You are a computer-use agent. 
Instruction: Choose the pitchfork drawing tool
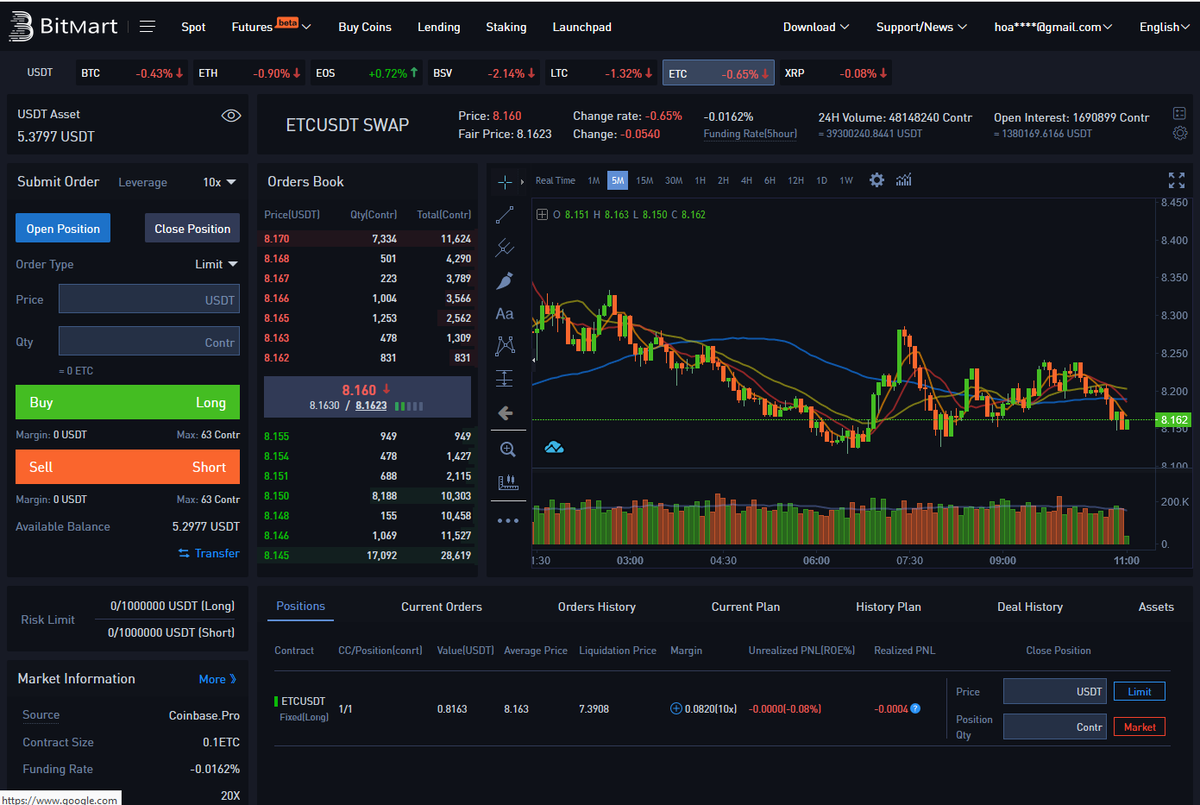click(505, 247)
